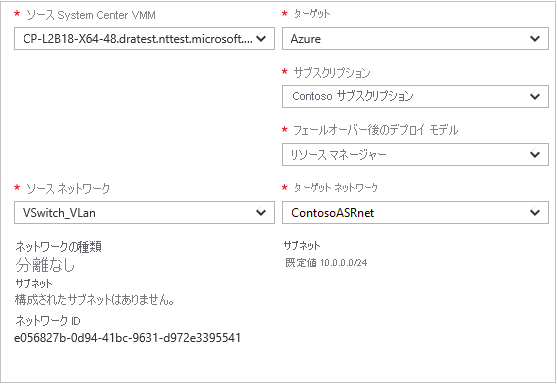Open the VSwitch_VLan source network dropdown
This screenshot has width=558, height=385.
point(144,212)
